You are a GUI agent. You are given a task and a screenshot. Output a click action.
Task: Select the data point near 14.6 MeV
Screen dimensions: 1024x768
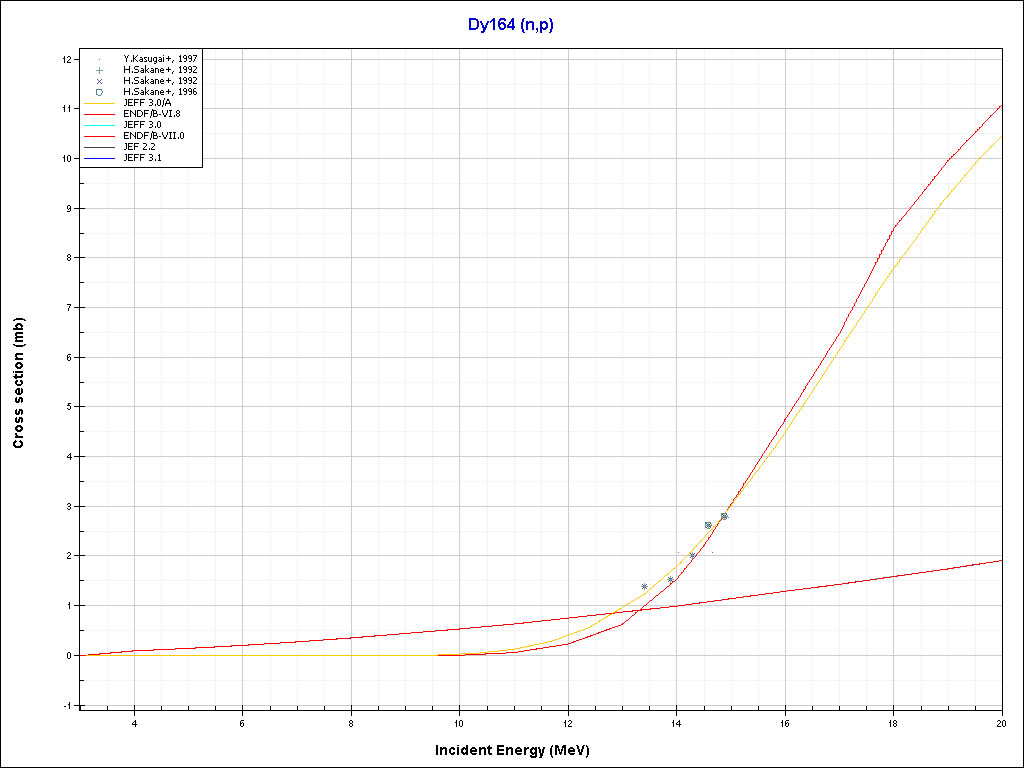(708, 525)
